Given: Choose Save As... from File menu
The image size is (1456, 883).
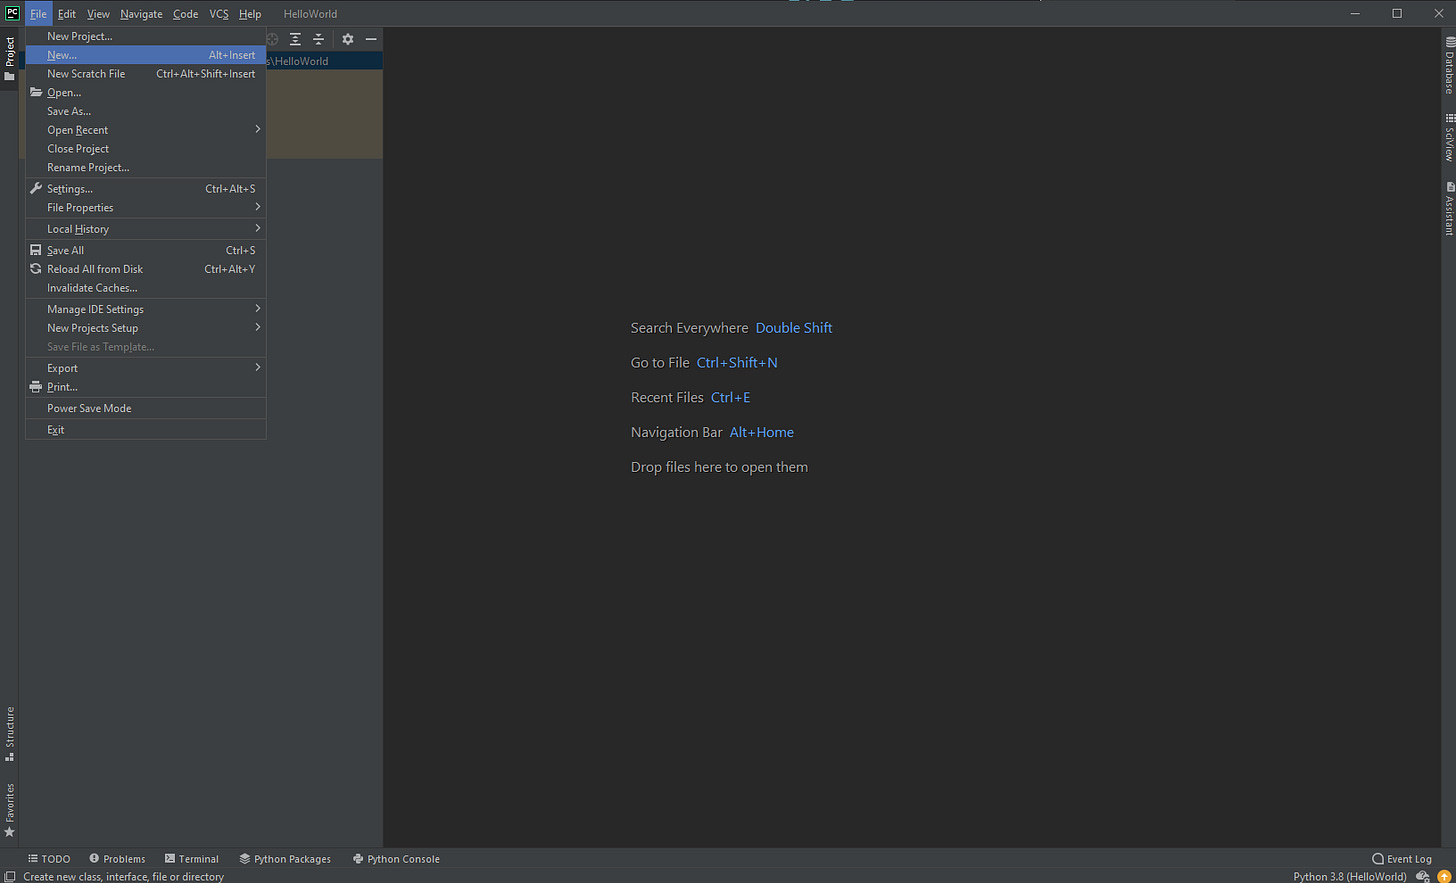Looking at the screenshot, I should 146,111.
